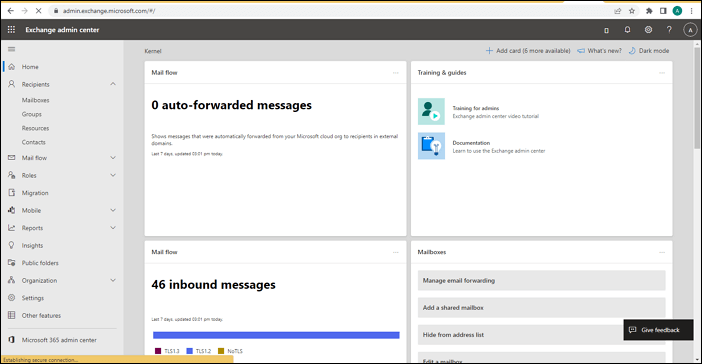Viewport: 702px width, 364px height.
Task: Click 0 auto-forwarded messages heading
Action: (x=231, y=105)
